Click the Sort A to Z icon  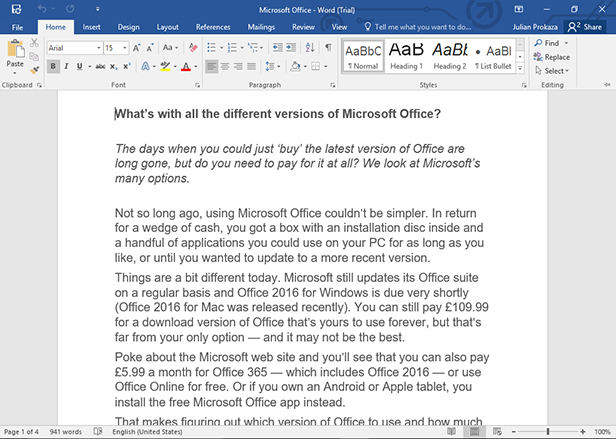[x=310, y=48]
